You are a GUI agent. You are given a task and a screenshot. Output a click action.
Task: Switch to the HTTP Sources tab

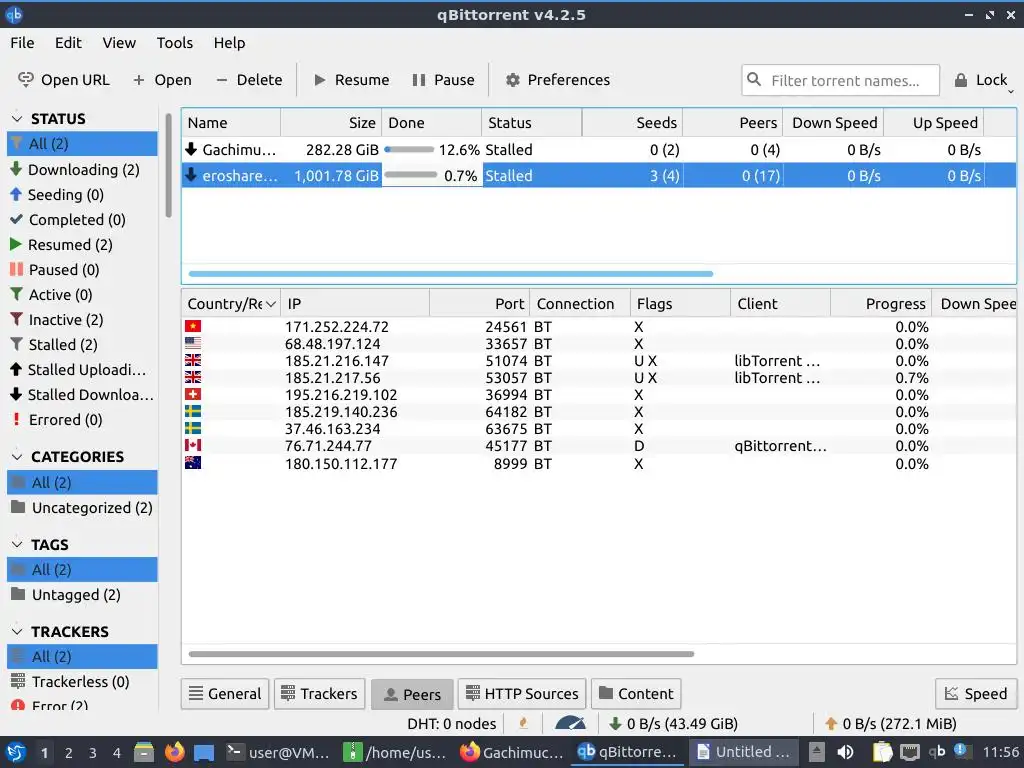tap(522, 694)
